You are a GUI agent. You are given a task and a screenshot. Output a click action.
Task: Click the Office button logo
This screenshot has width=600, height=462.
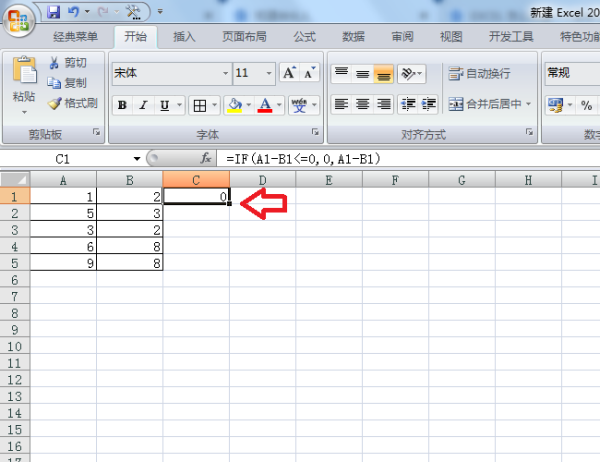point(19,20)
